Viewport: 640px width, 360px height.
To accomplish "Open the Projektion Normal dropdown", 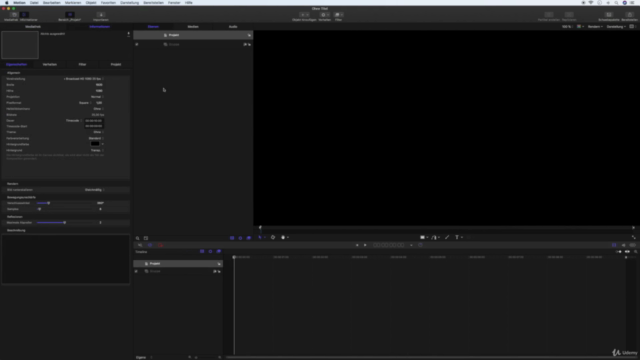I will click(97, 97).
